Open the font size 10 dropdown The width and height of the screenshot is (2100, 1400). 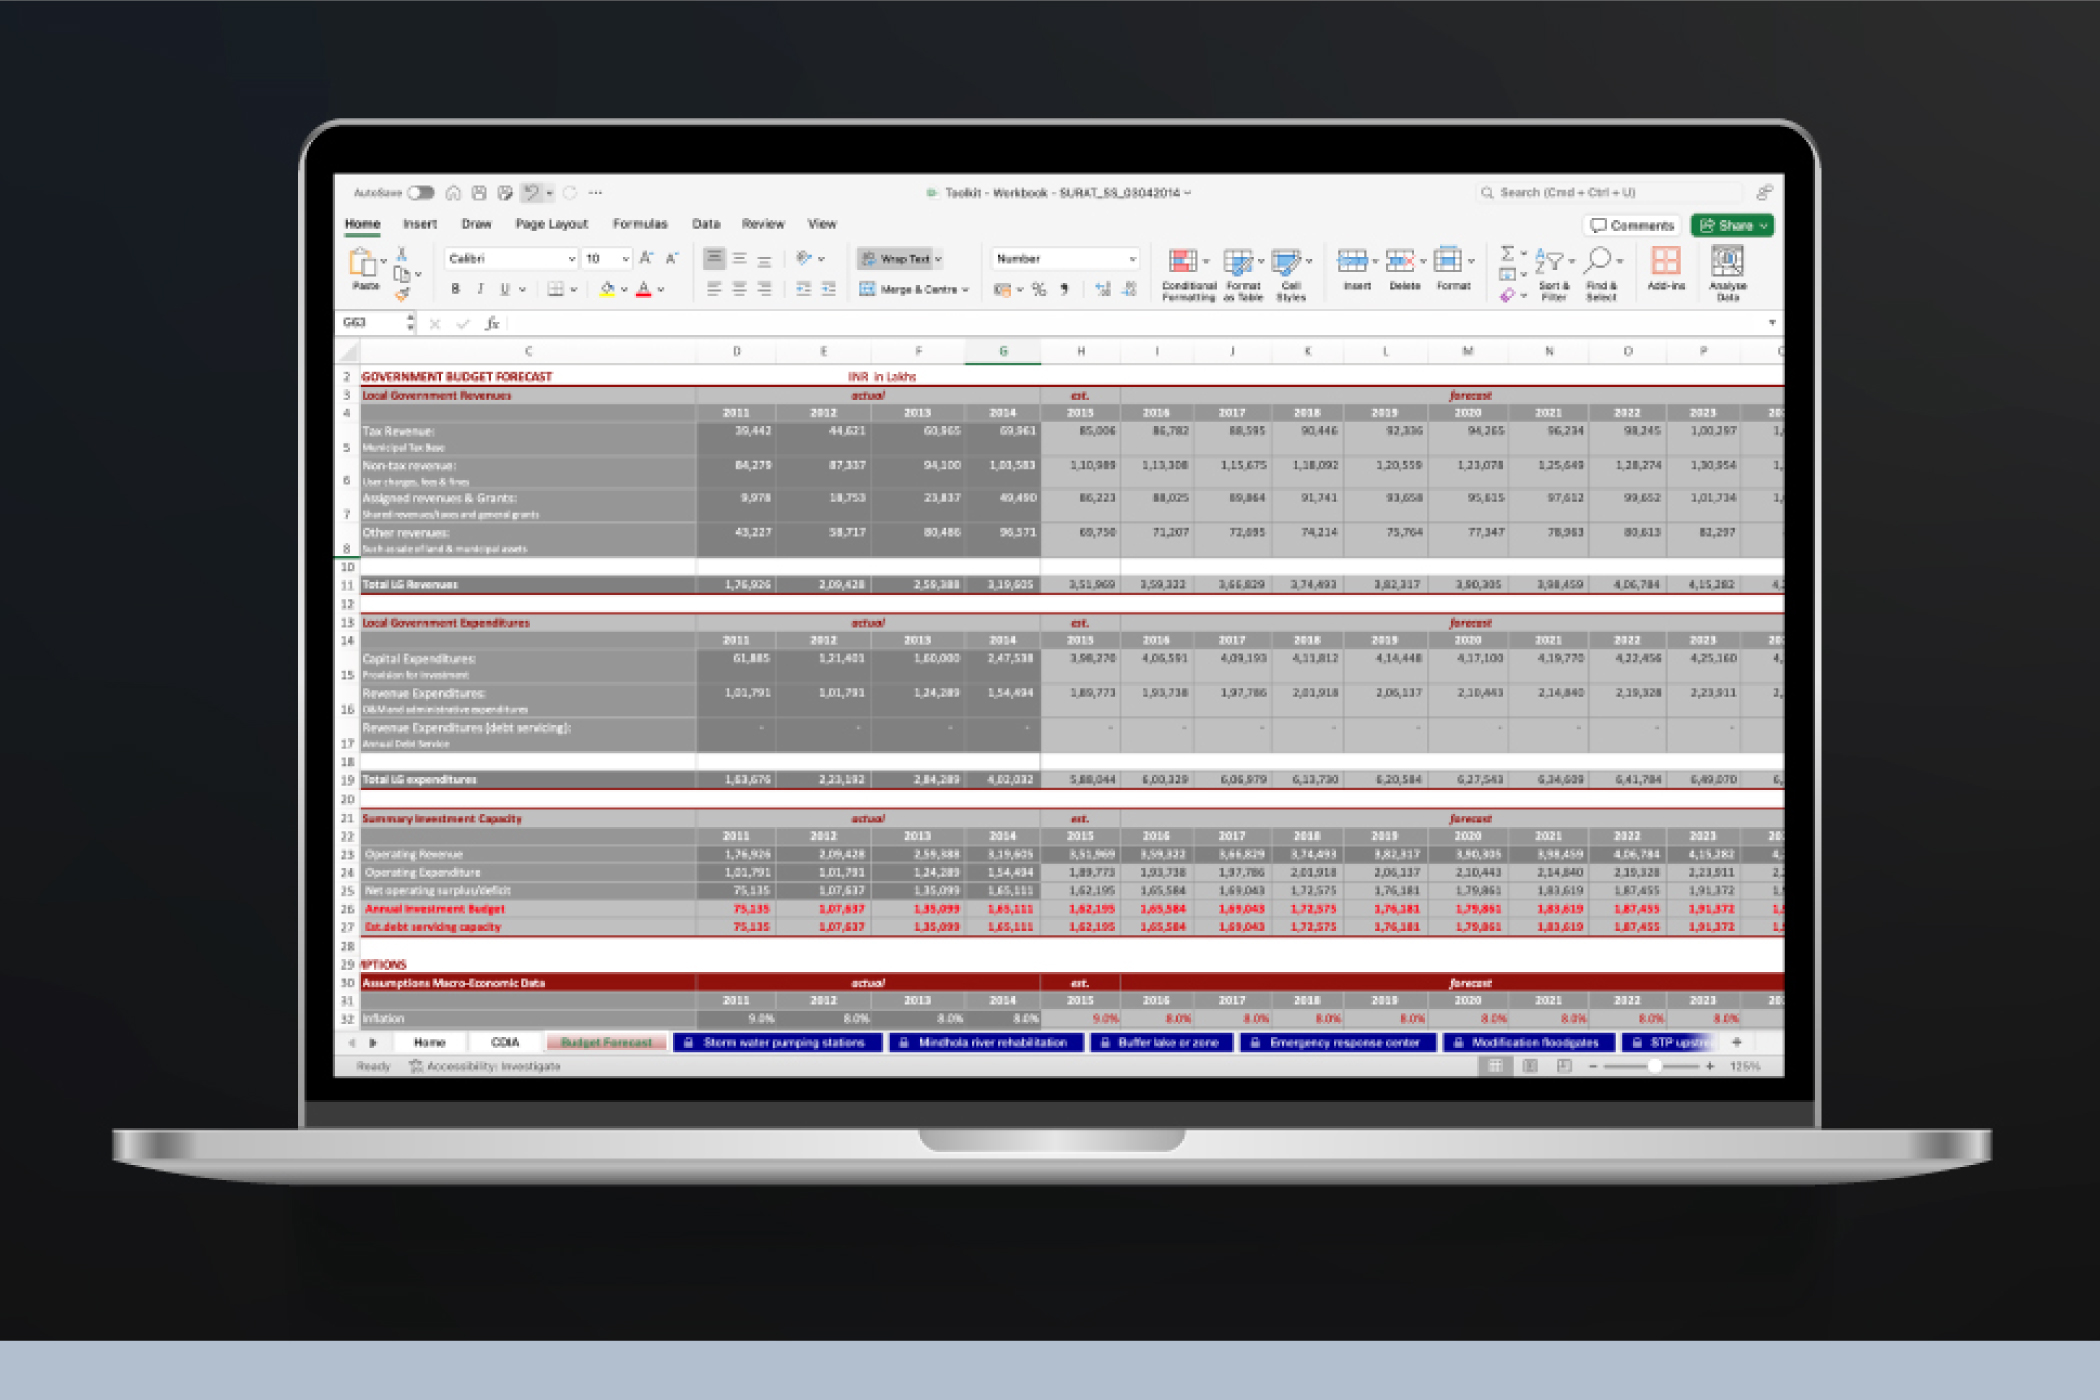606,259
